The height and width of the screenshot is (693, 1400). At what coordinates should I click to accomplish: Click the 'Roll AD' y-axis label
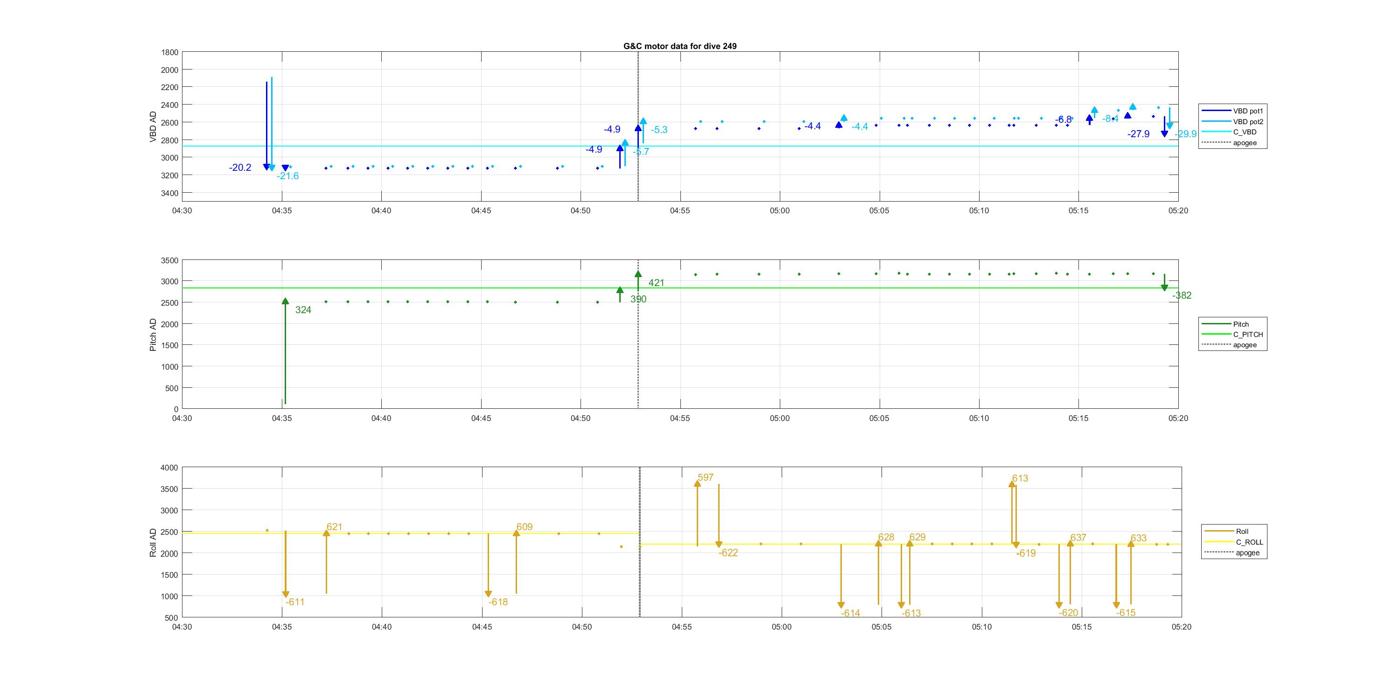click(x=153, y=541)
